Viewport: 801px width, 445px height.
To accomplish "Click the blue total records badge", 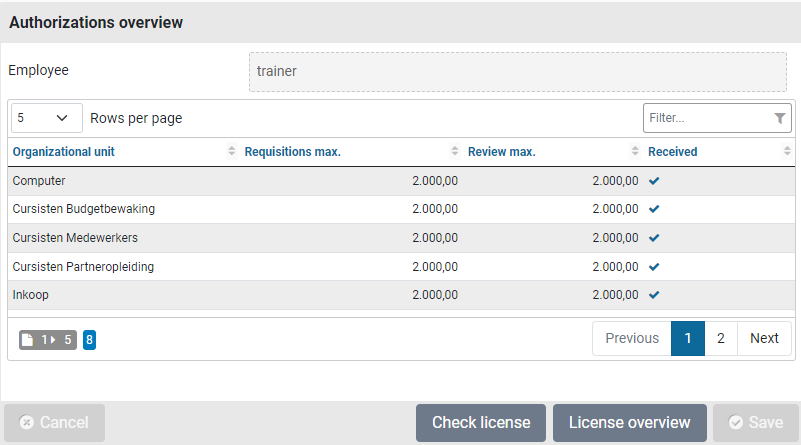I will pyautogui.click(x=89, y=339).
